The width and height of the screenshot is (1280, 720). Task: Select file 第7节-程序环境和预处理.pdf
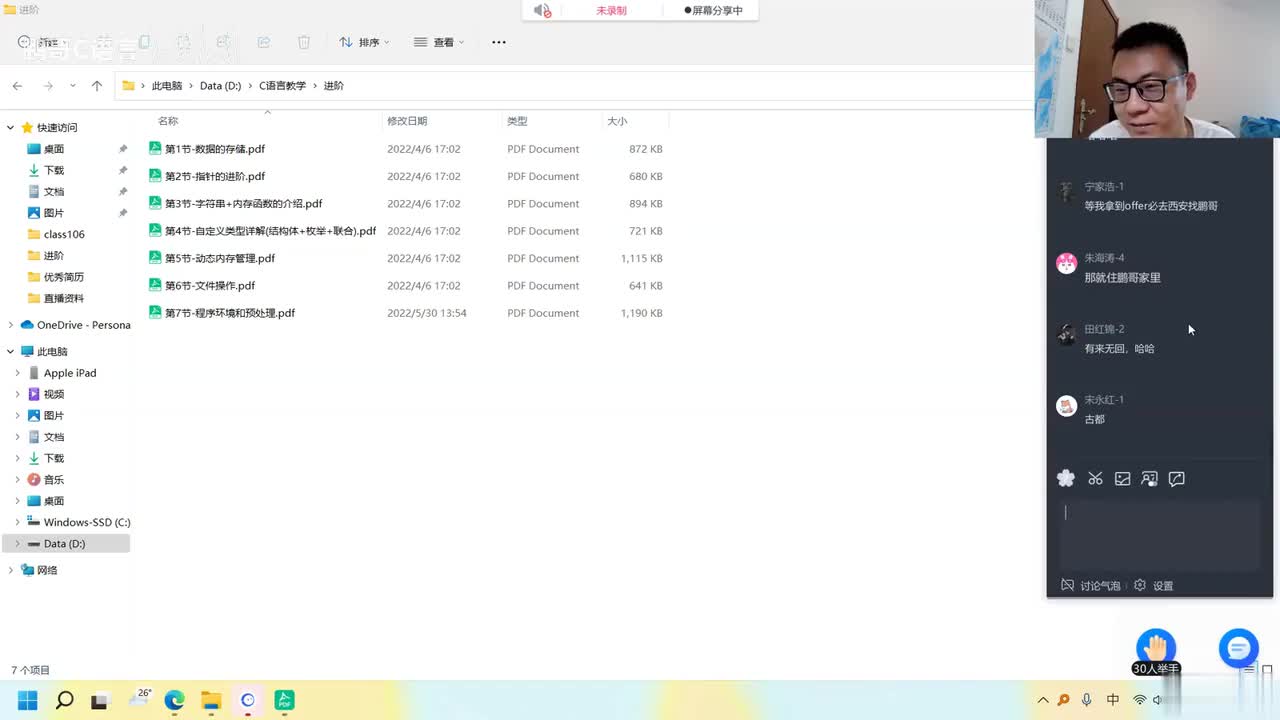(x=229, y=313)
